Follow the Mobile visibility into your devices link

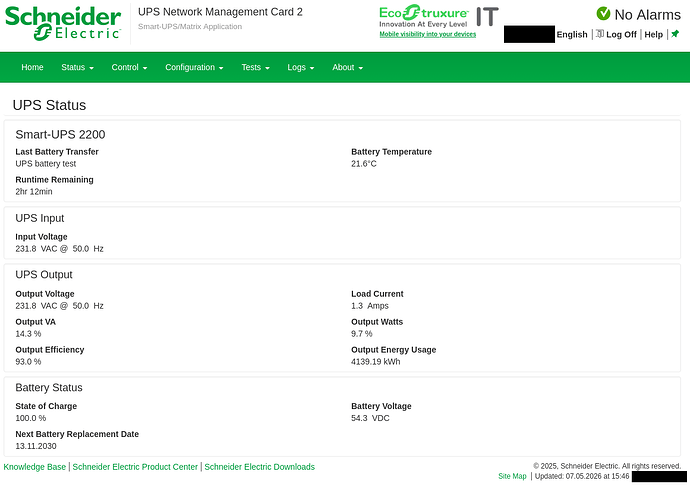(428, 34)
